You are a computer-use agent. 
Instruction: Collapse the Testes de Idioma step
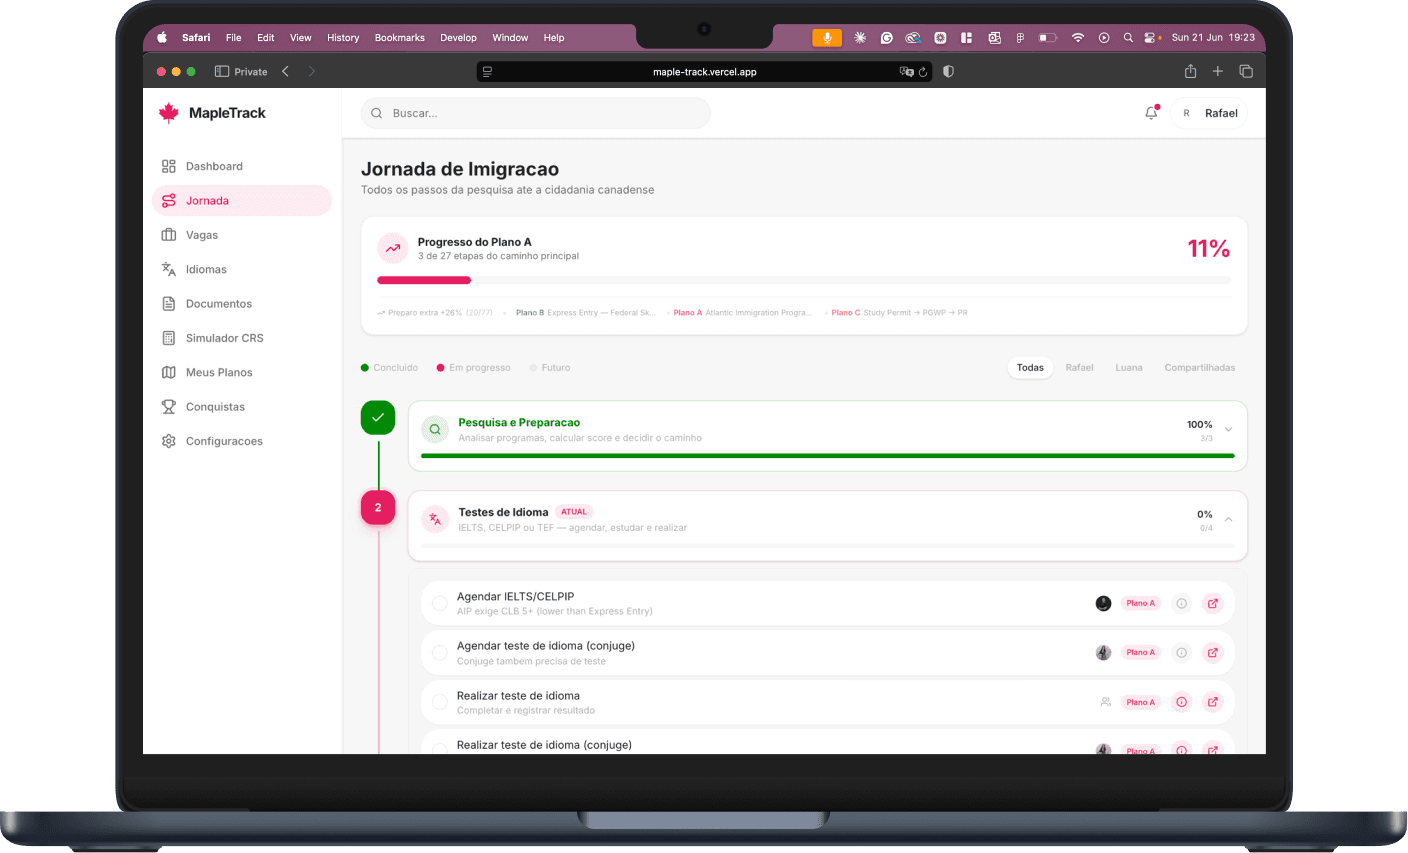[x=1228, y=520]
